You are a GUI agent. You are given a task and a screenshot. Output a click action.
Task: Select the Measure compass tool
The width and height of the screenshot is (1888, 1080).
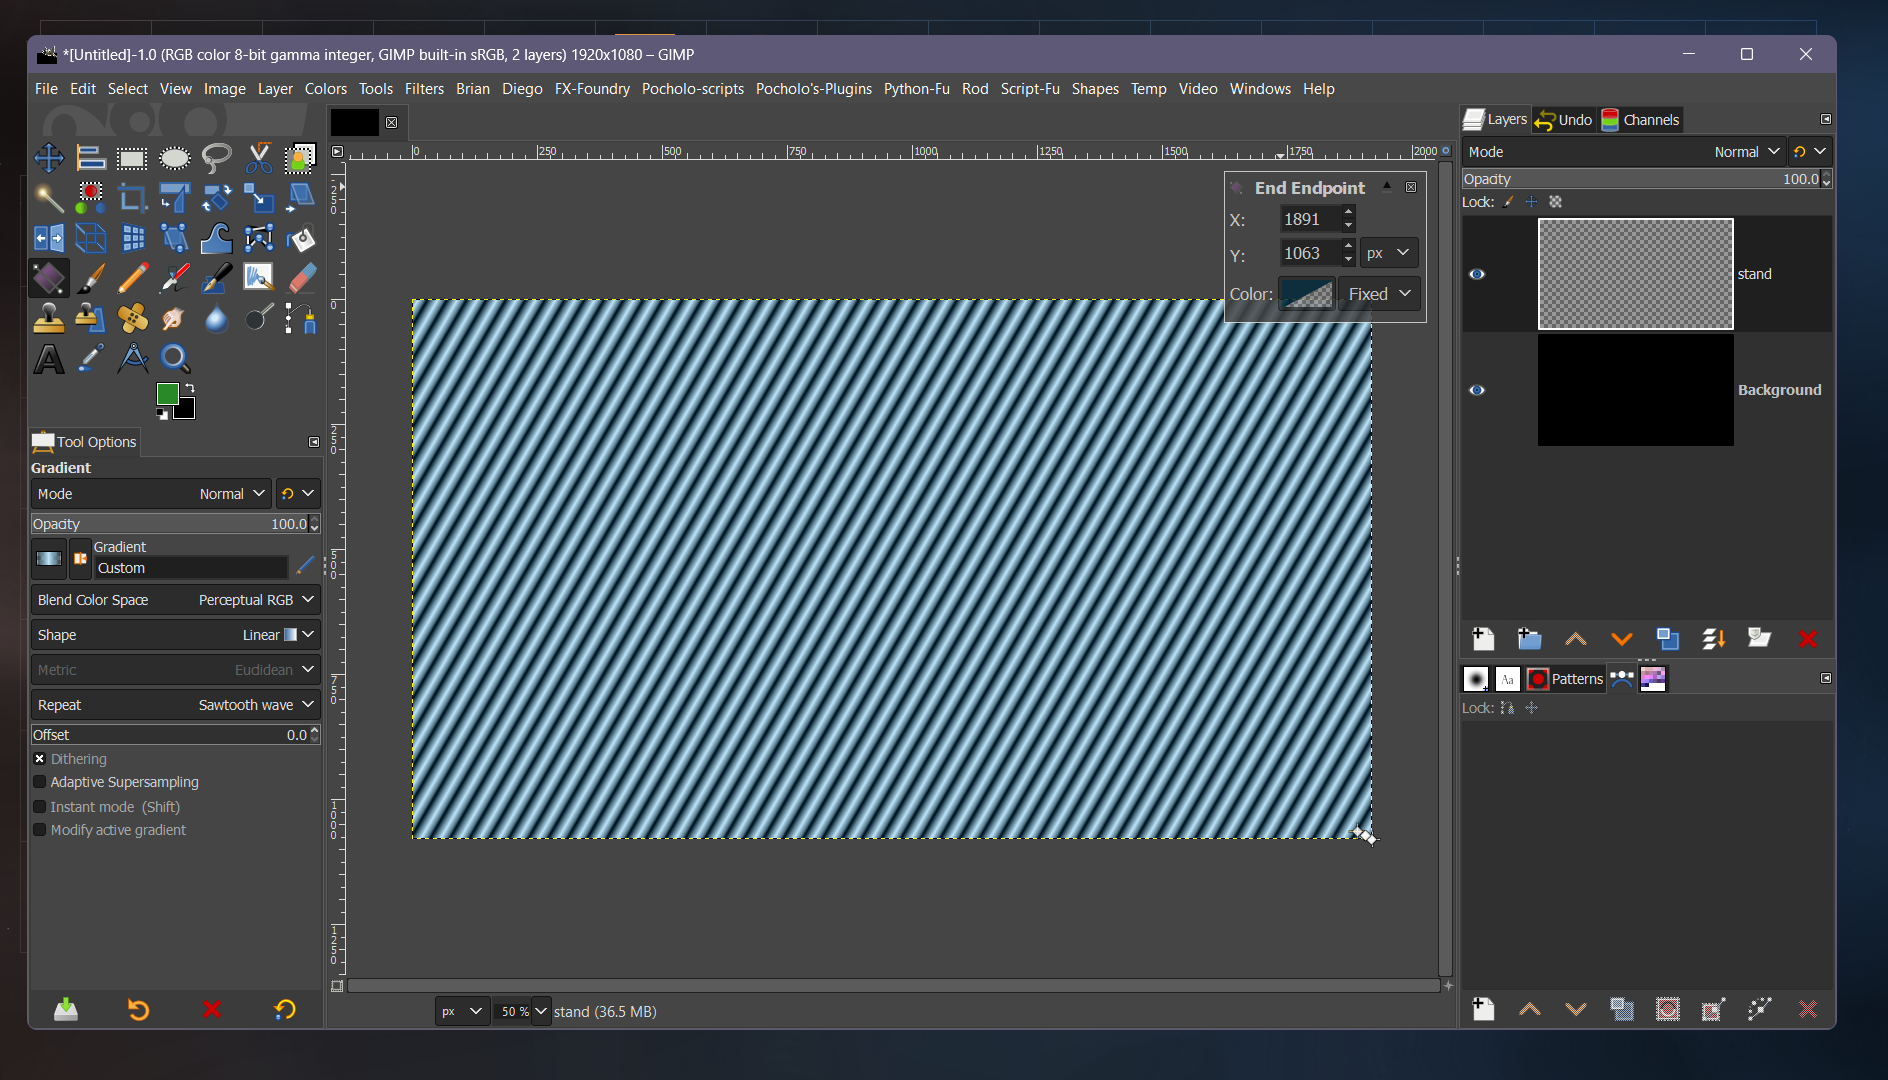132,358
